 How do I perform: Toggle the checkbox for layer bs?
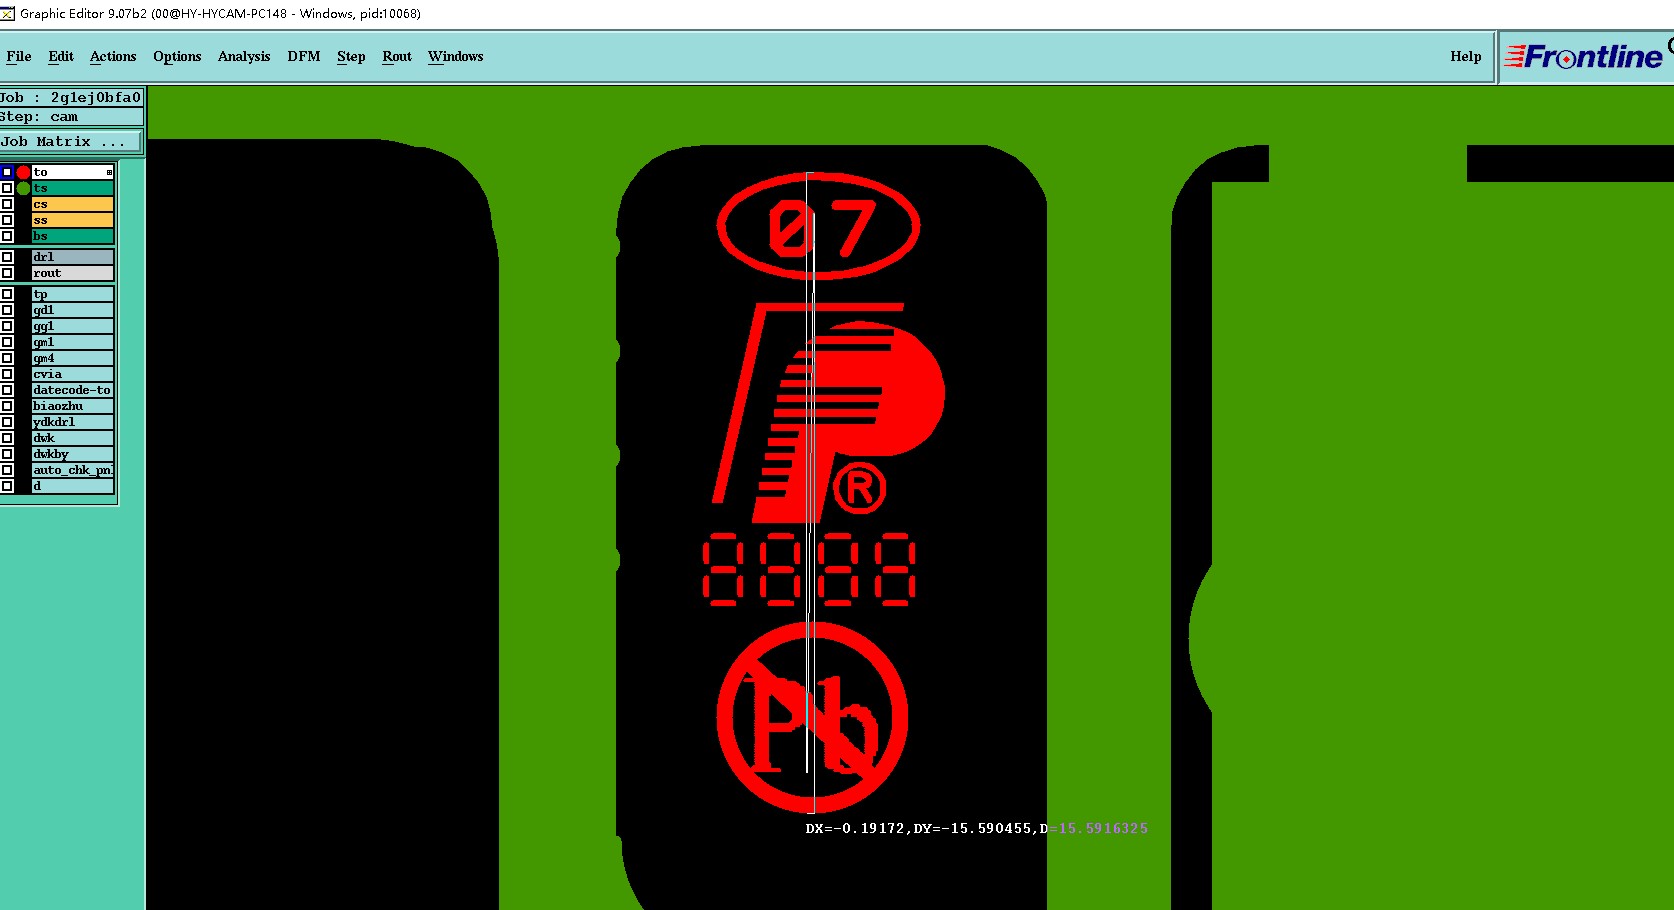[x=7, y=236]
